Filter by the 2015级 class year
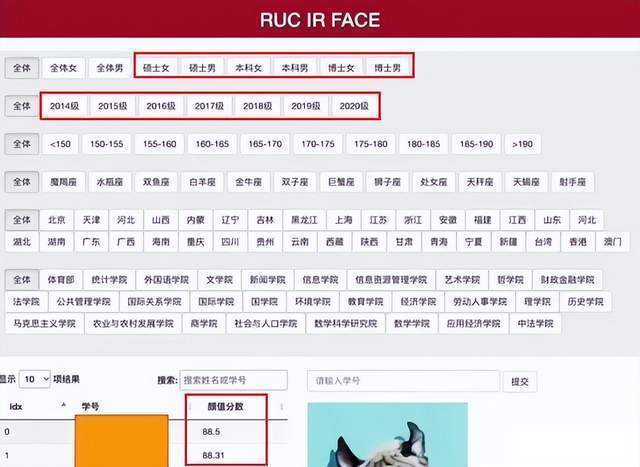Screen dimensions: 640x467 [x=113, y=106]
